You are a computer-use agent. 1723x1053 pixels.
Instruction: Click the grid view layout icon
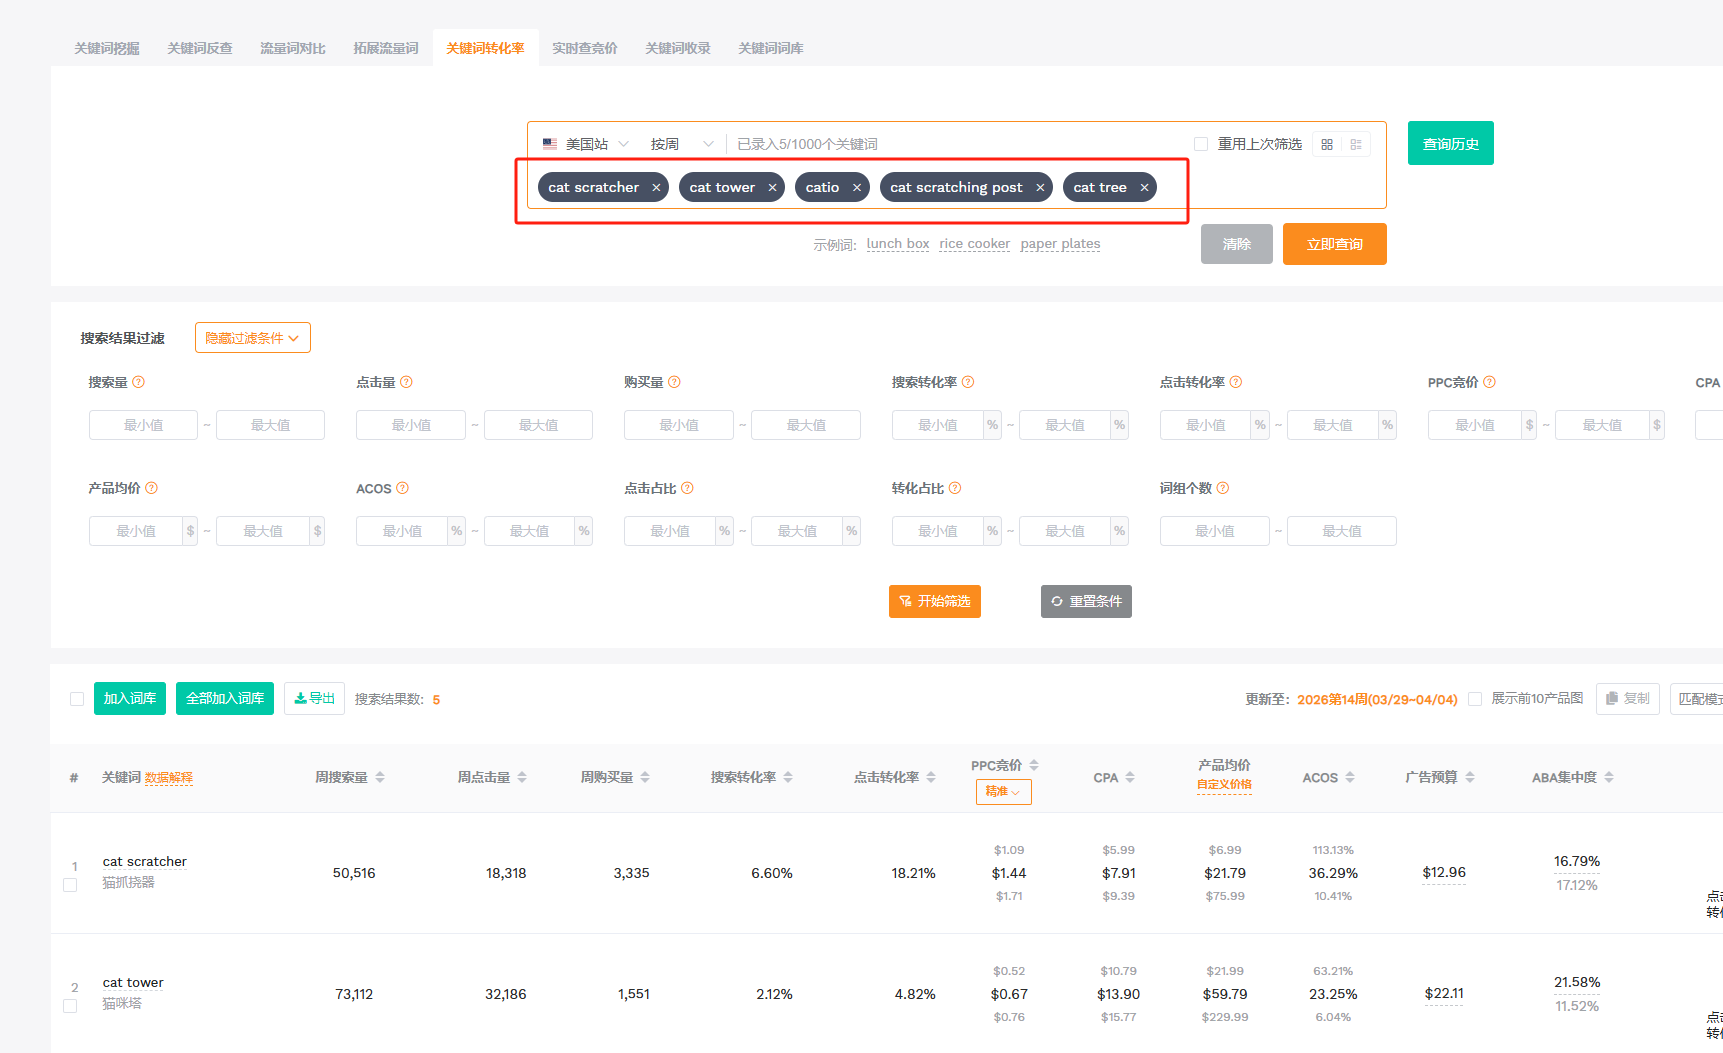1327,145
